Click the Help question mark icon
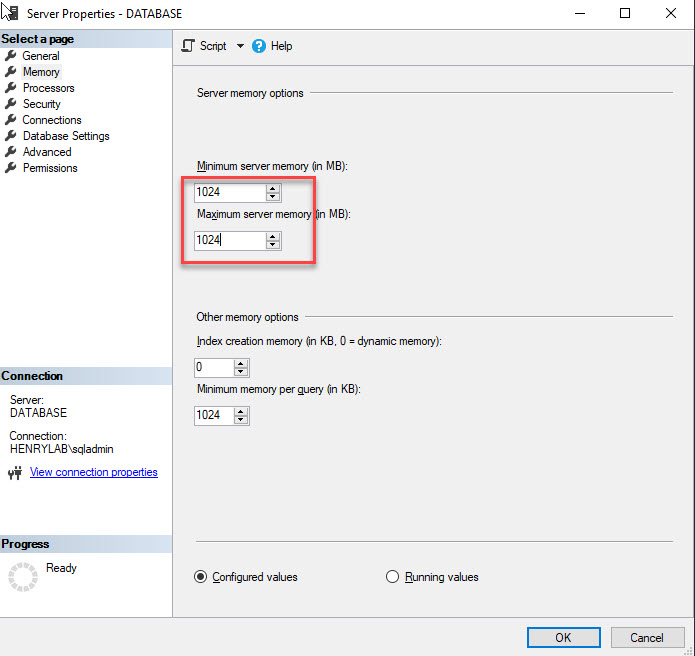Screen dimensions: 695x656 (x=259, y=46)
